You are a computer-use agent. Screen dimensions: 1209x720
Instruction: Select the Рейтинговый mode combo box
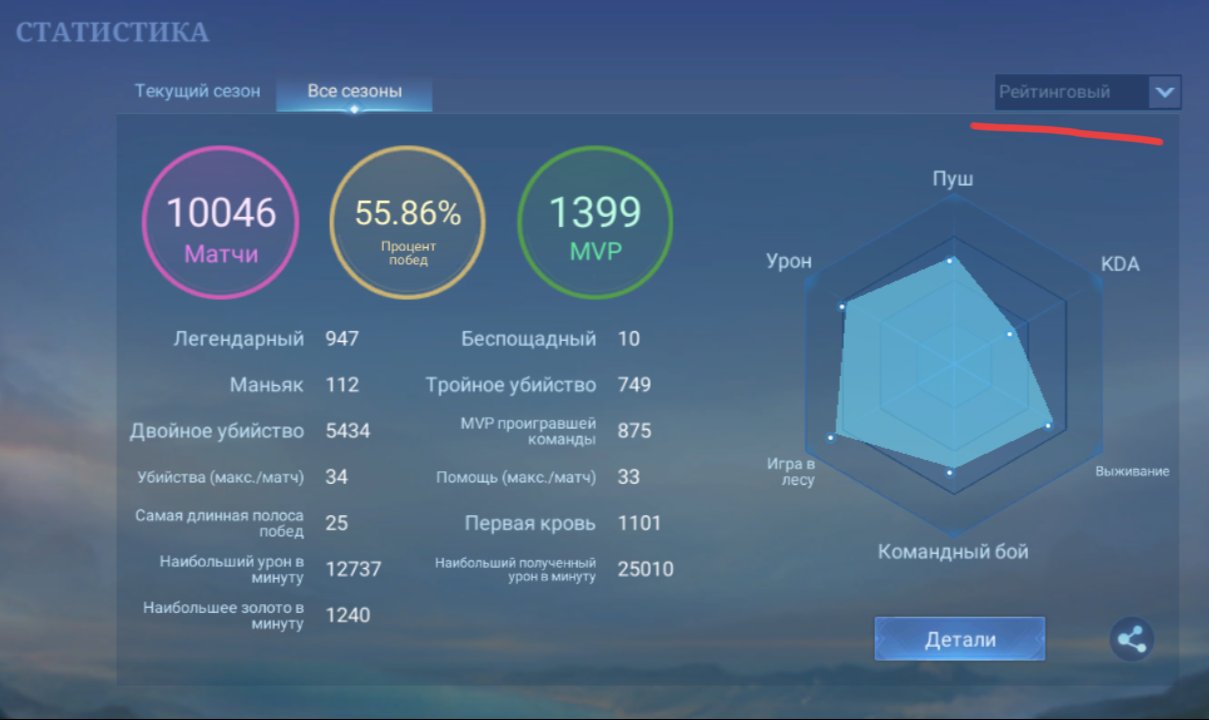coord(1088,92)
